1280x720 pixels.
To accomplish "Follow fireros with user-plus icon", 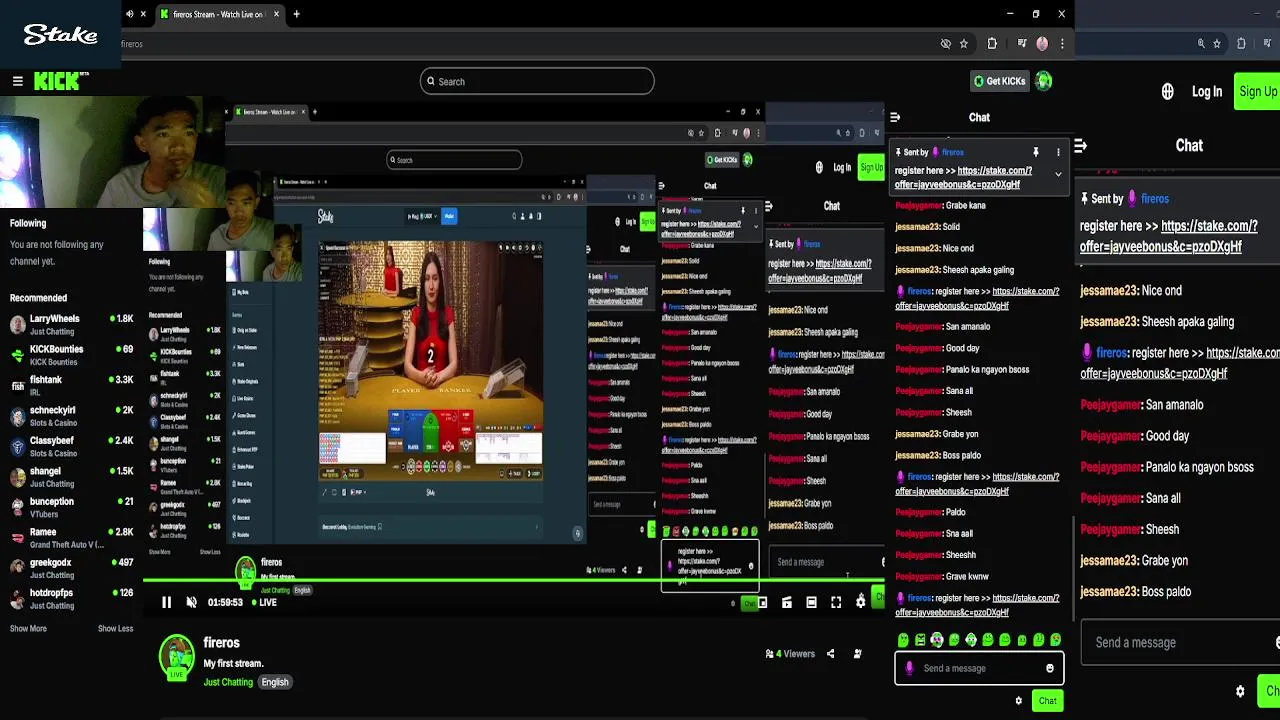I will 857,654.
